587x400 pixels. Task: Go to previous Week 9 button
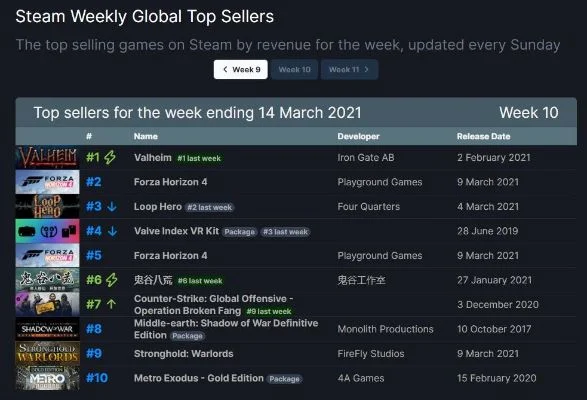click(241, 69)
